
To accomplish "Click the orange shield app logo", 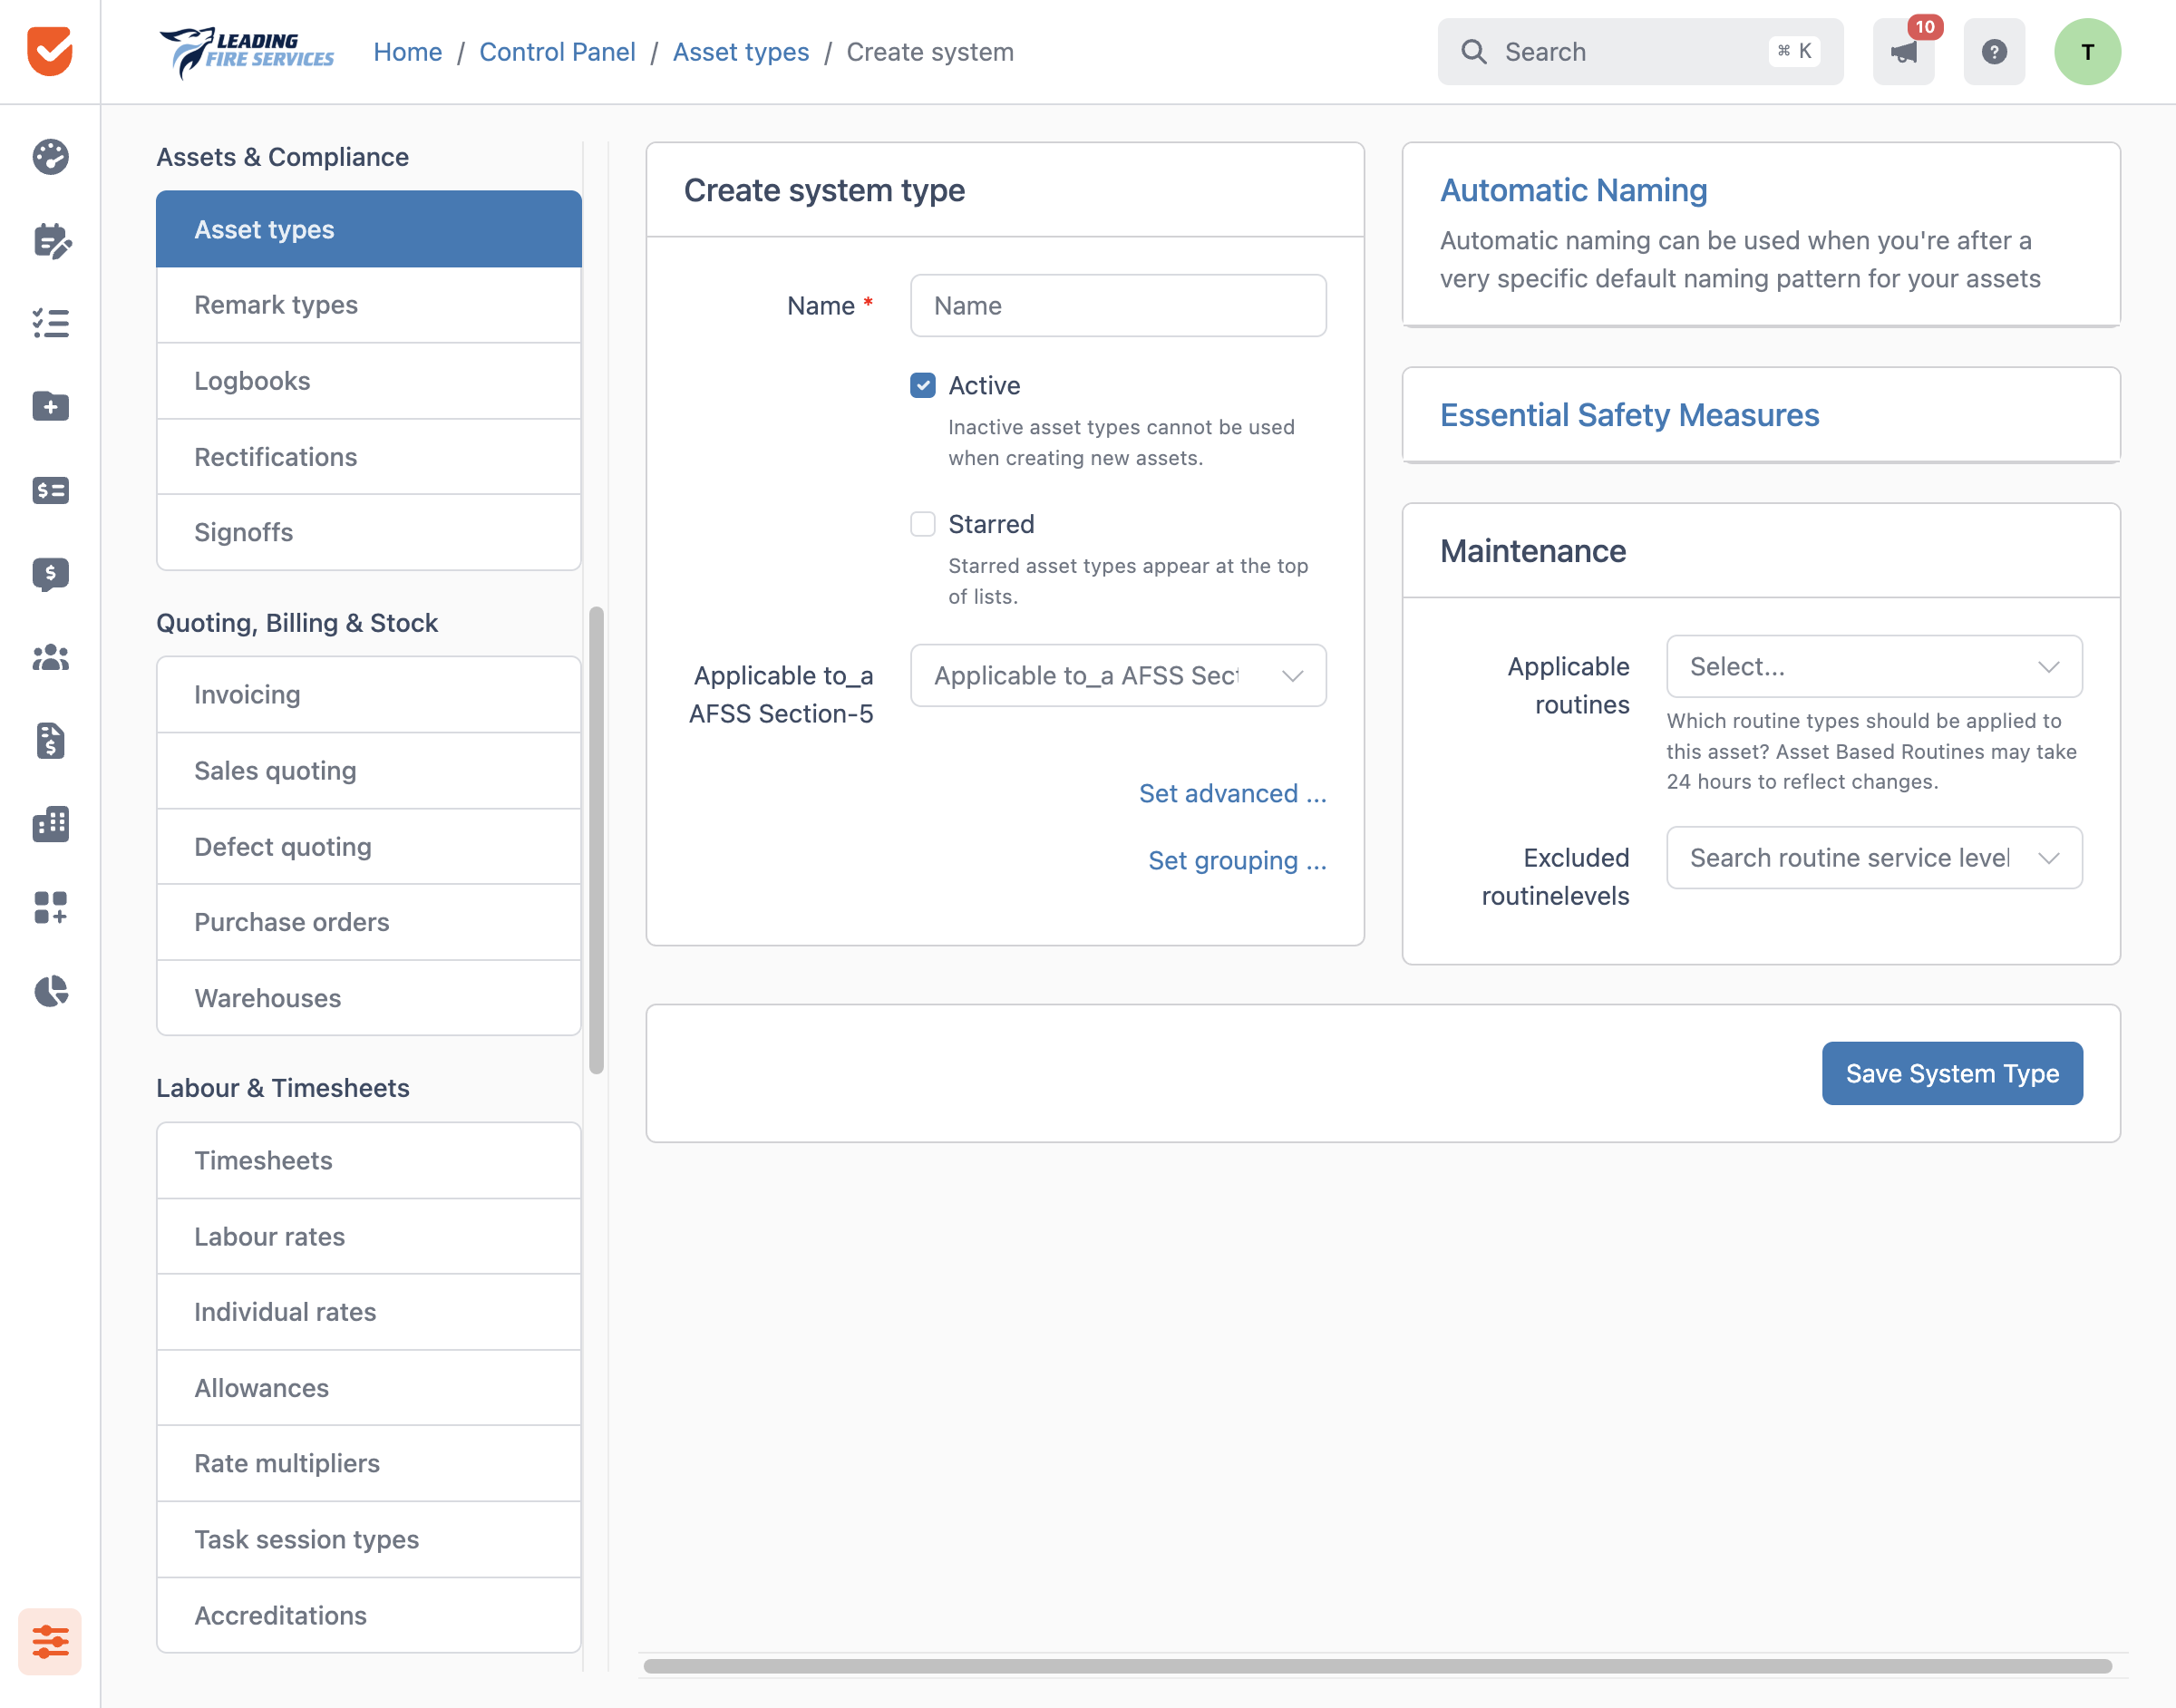I will coord(50,51).
